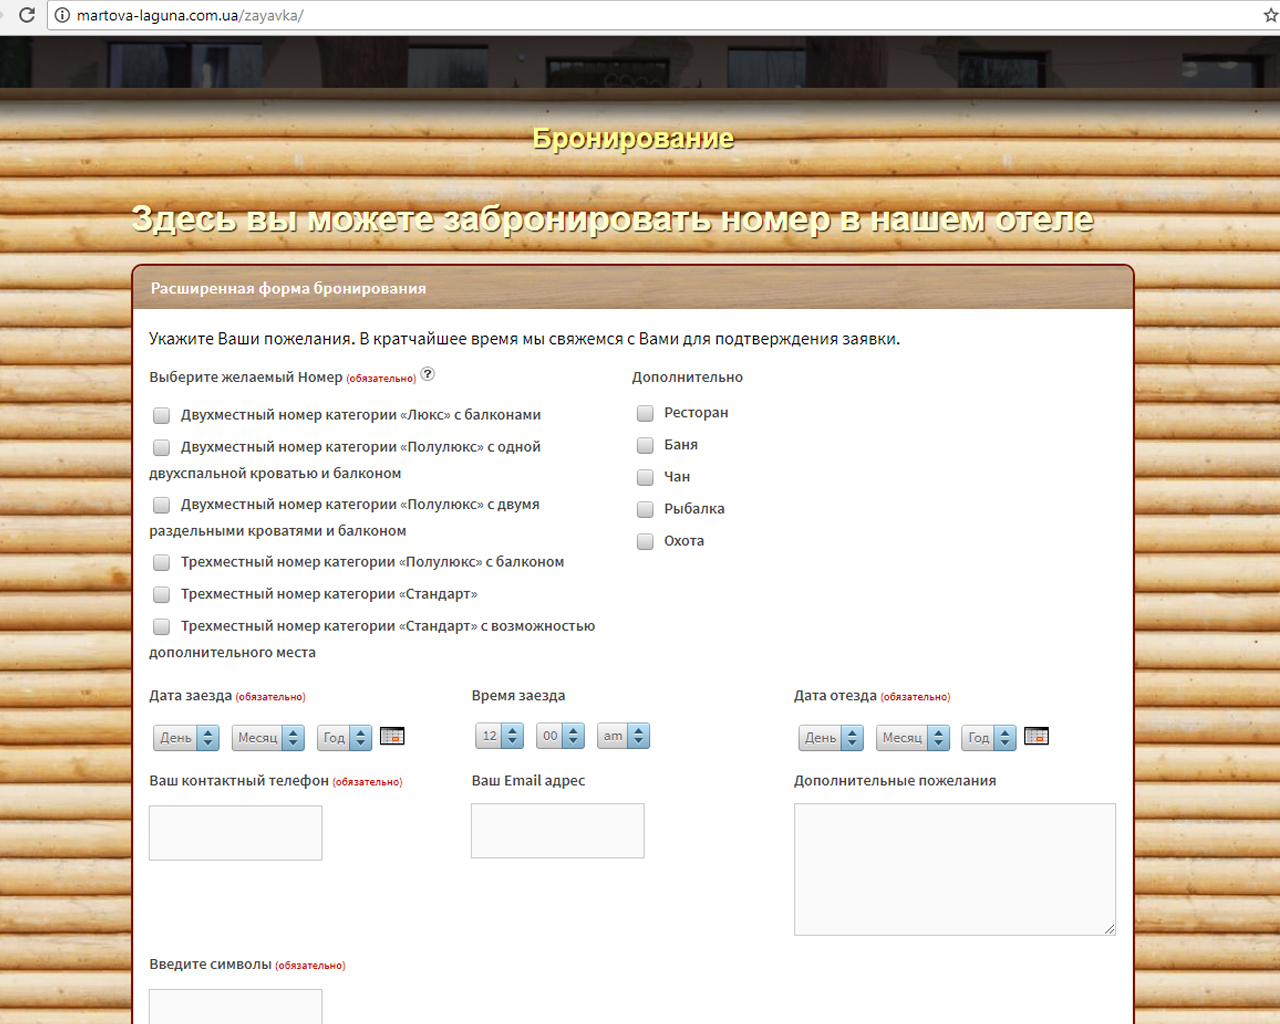Expand the arrival Месяц dropdown

coord(268,738)
